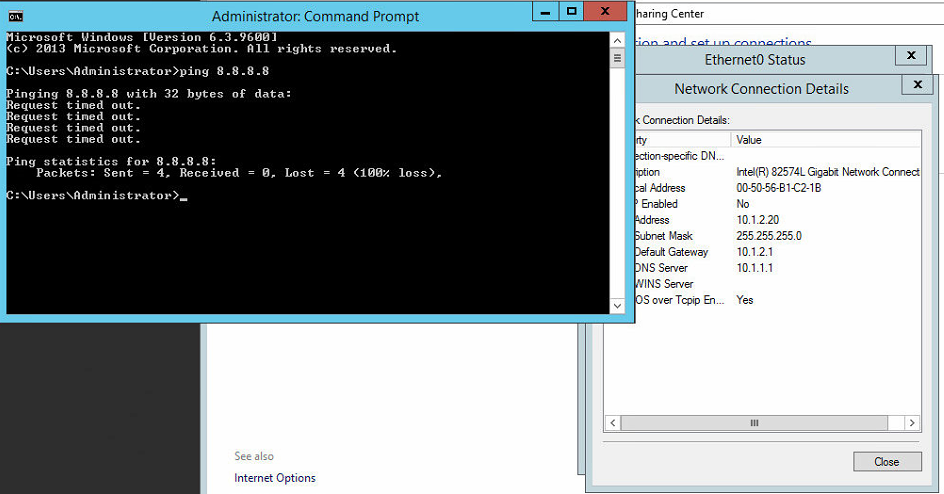Viewport: 944px width, 494px height.
Task: Click the Command Prompt scroll up arrow
Action: 617,40
